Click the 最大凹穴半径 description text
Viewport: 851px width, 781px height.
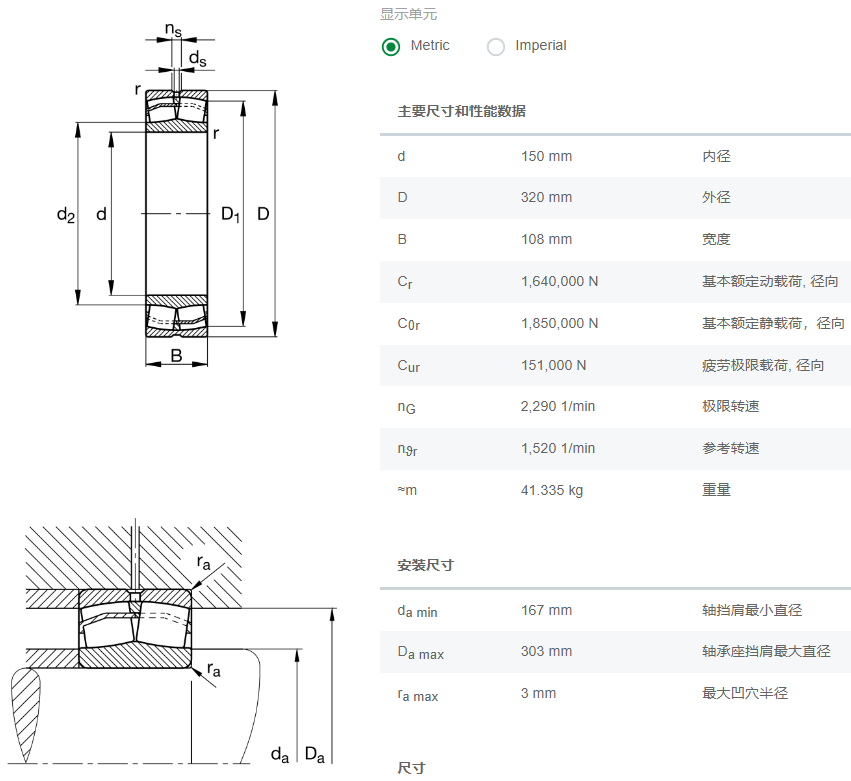745,694
